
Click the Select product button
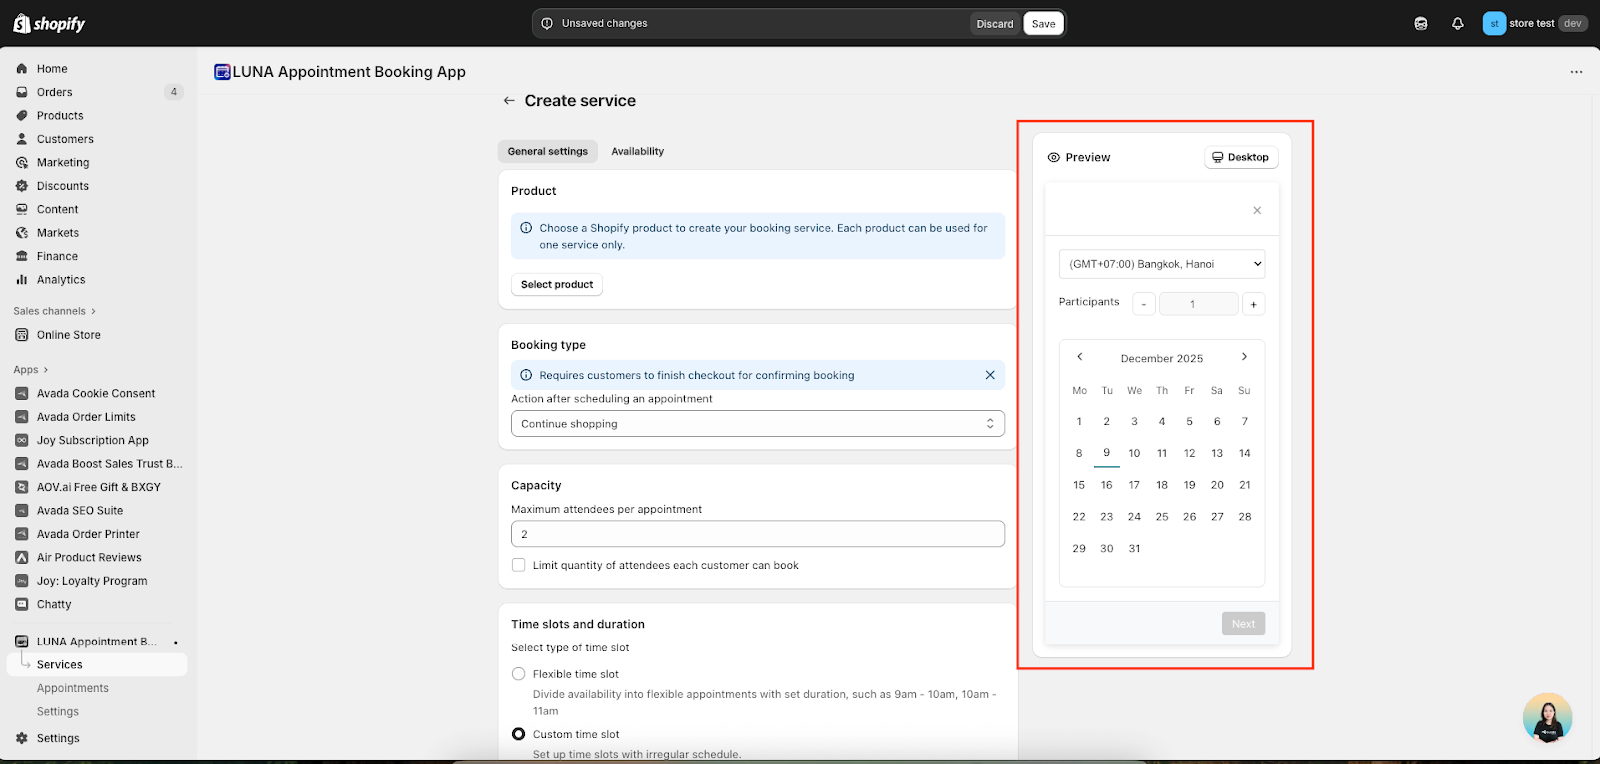557,285
